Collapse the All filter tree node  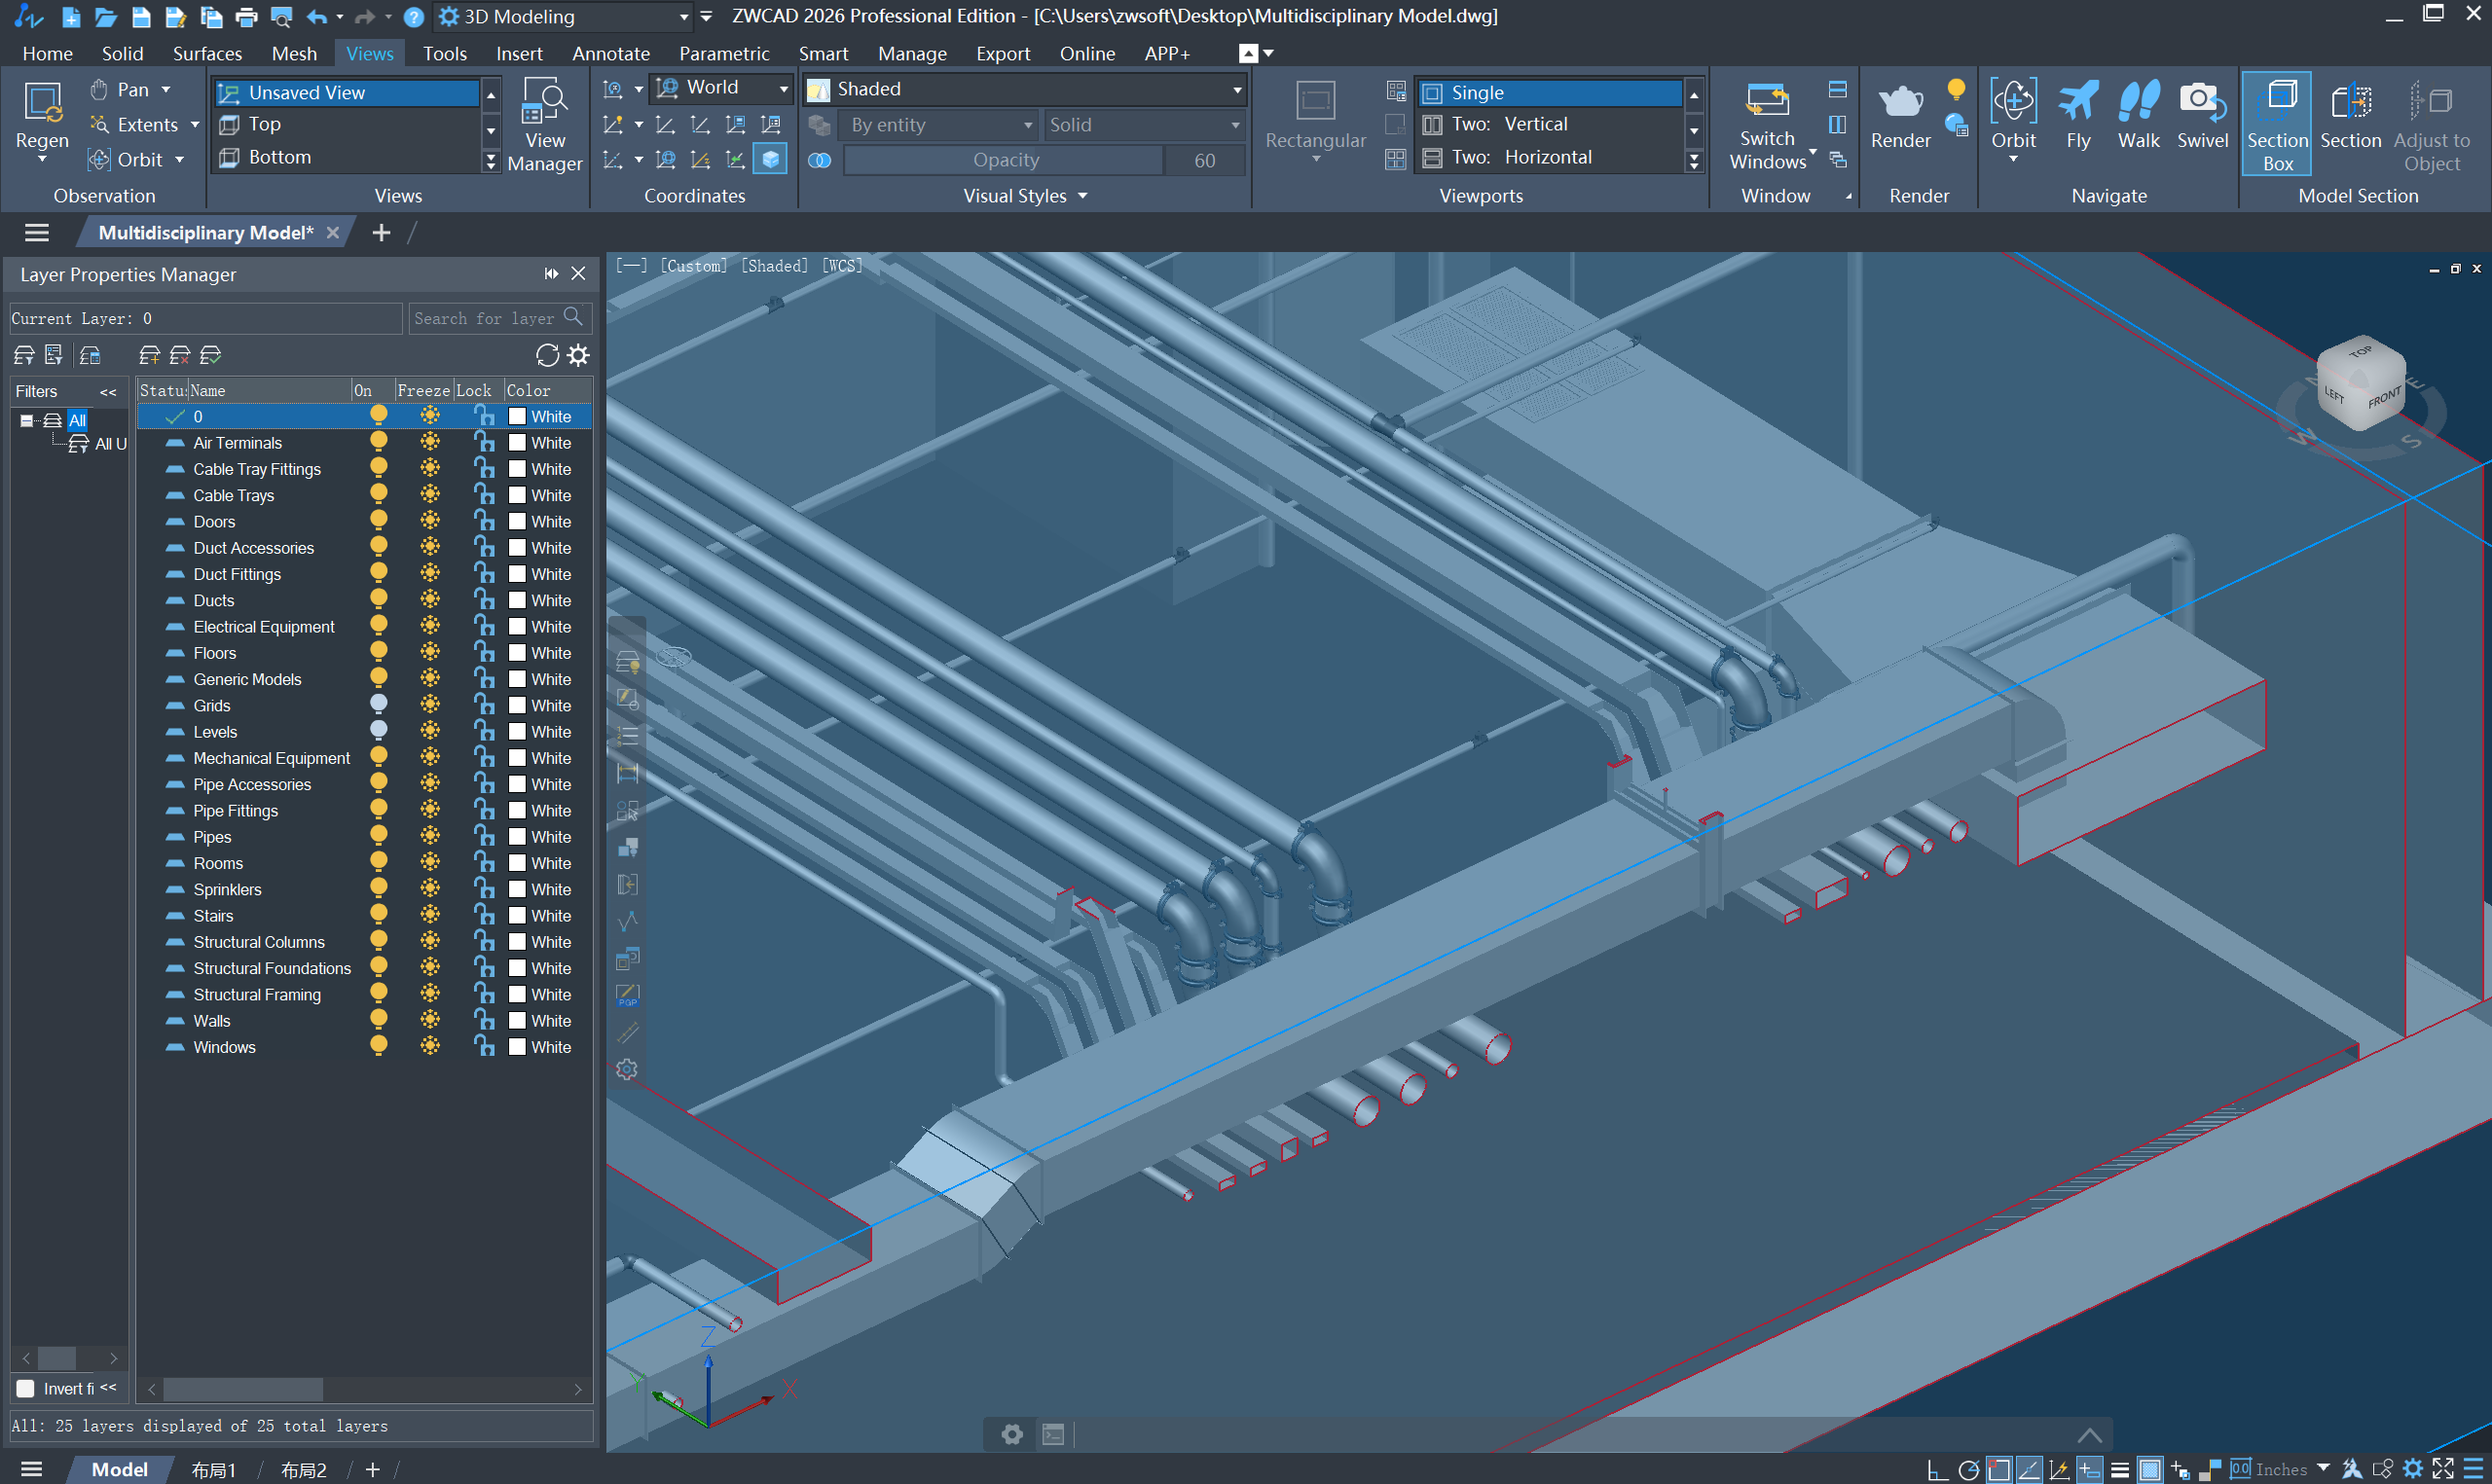27,420
